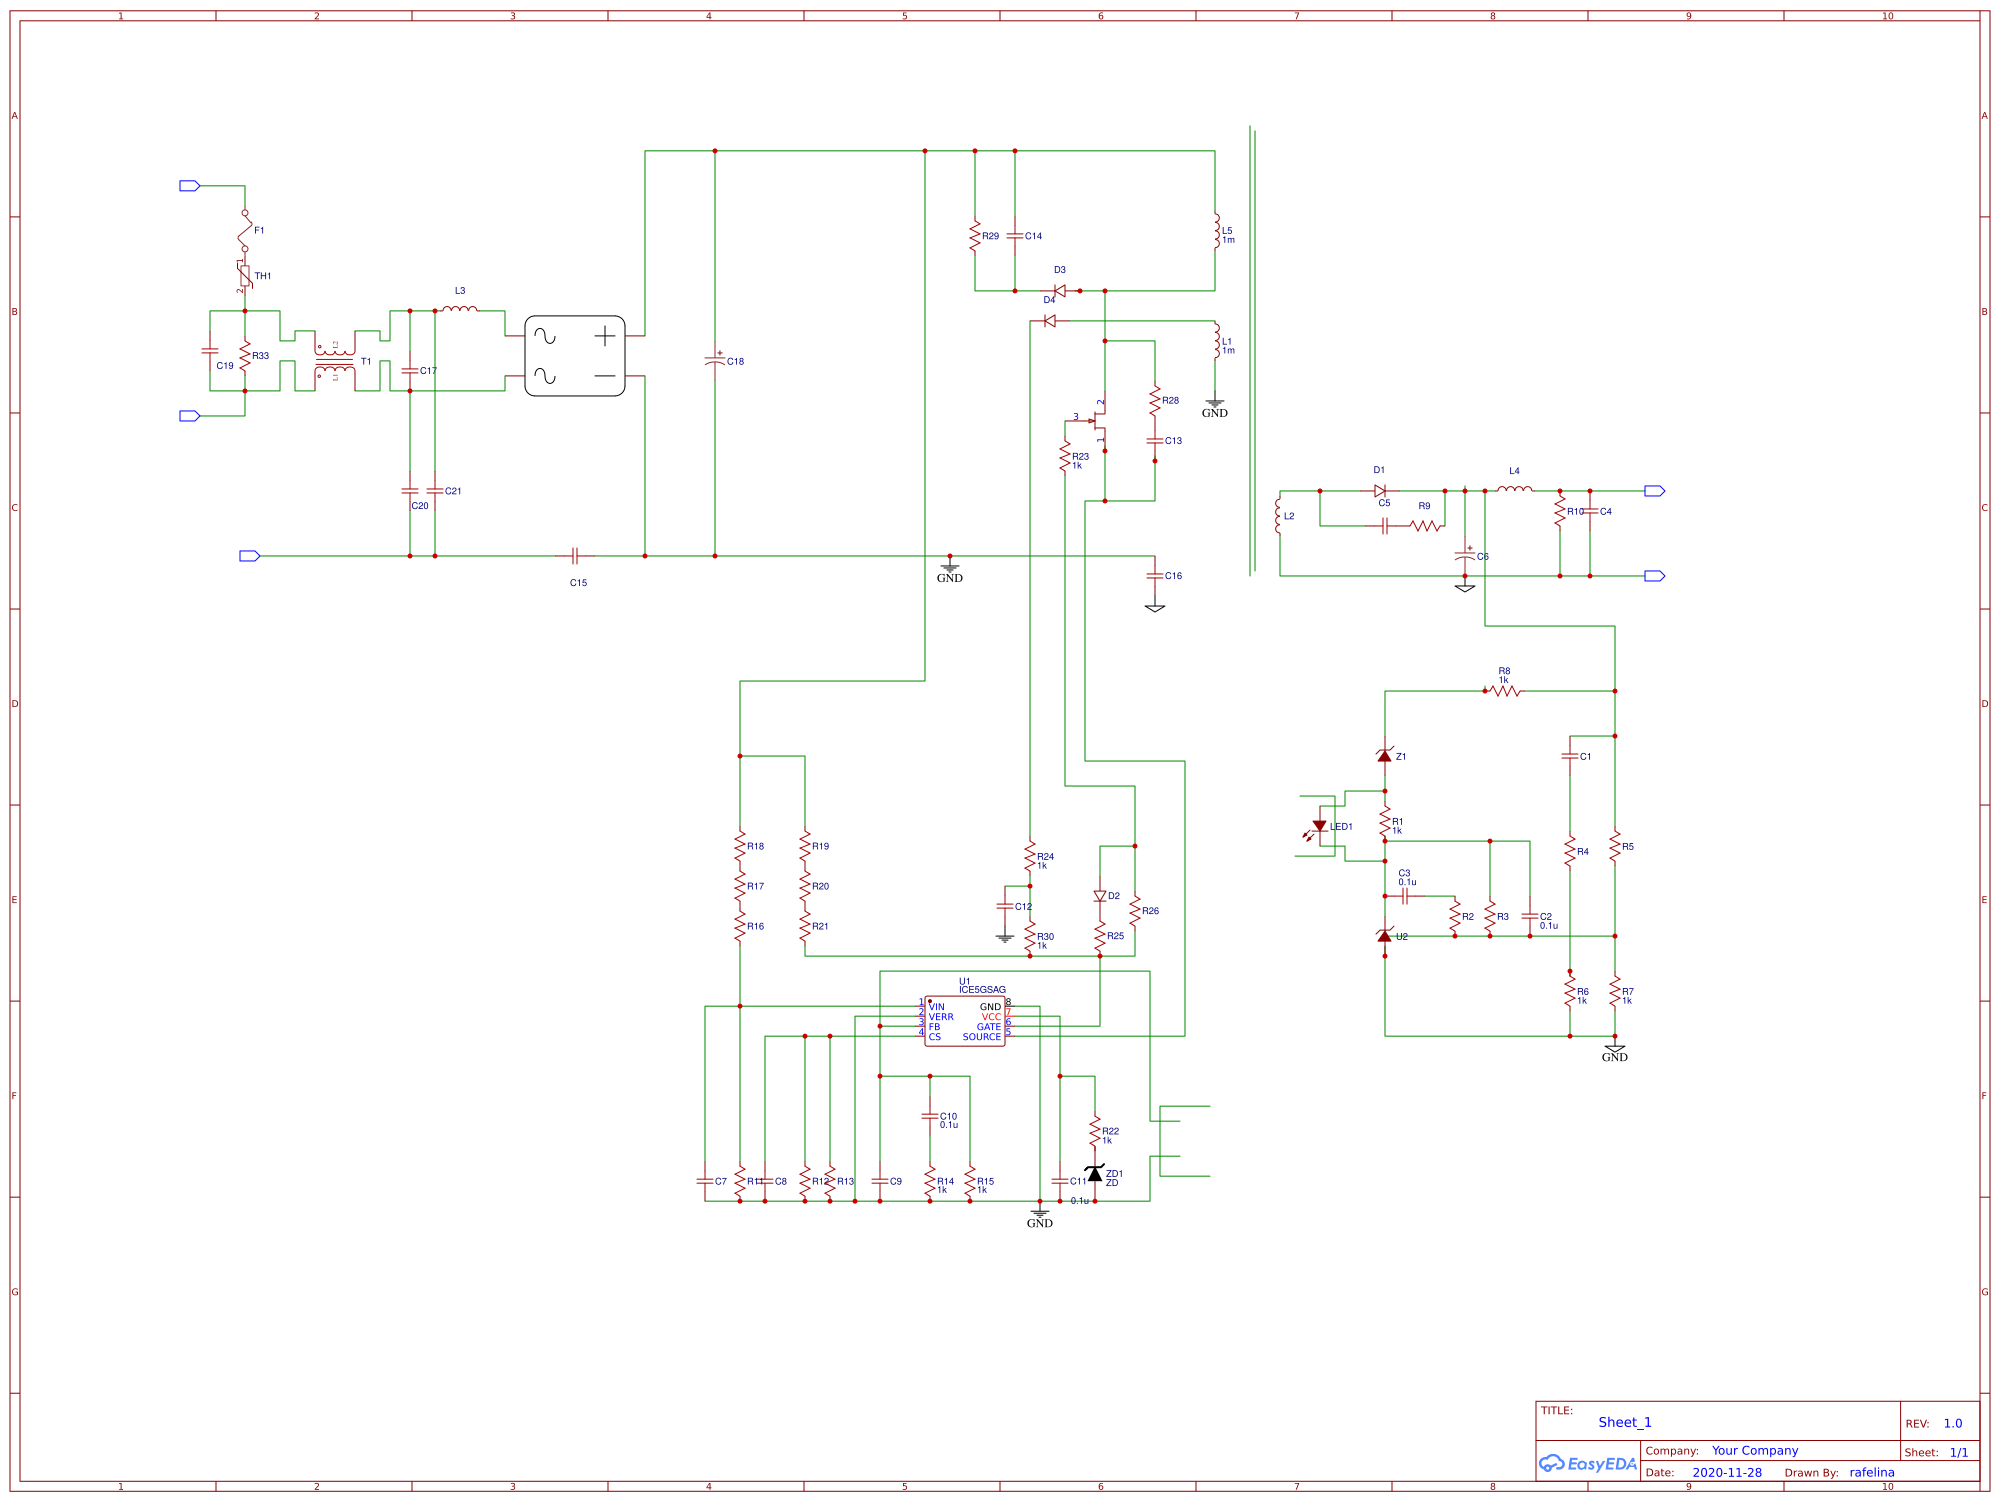2000x1502 pixels.
Task: Click the blue net port at top left
Action: pos(187,186)
